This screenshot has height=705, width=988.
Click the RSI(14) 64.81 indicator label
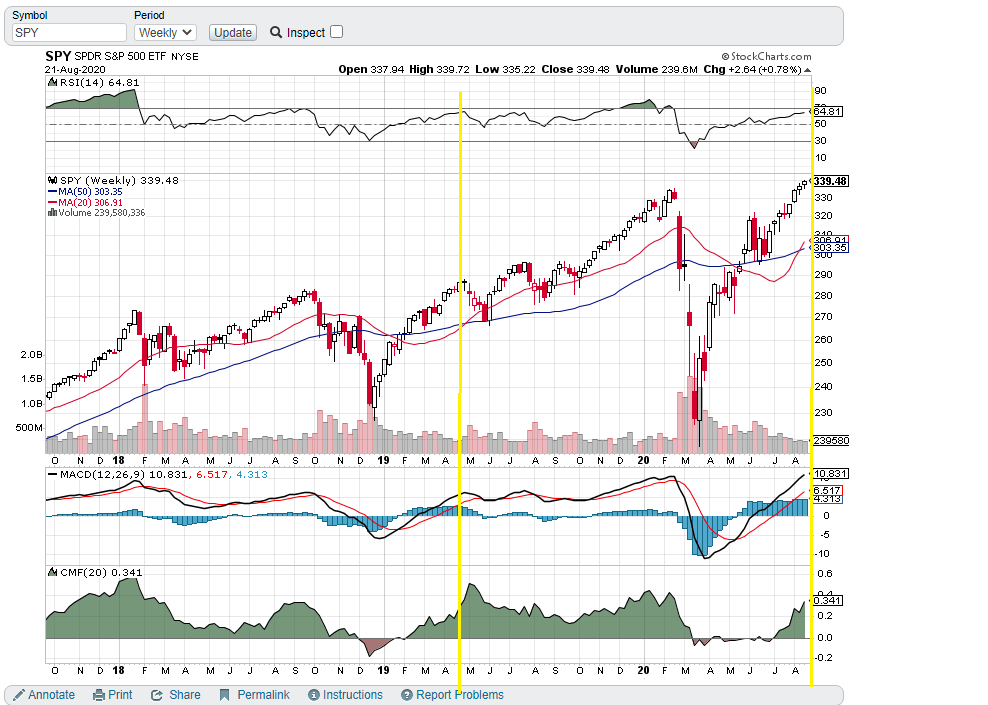(x=94, y=83)
